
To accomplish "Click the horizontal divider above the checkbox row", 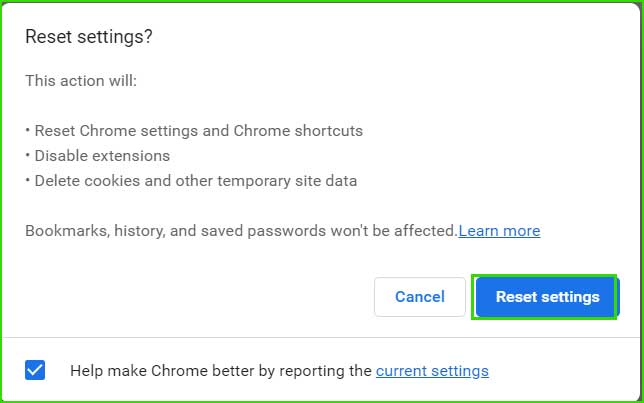I will coord(322,338).
